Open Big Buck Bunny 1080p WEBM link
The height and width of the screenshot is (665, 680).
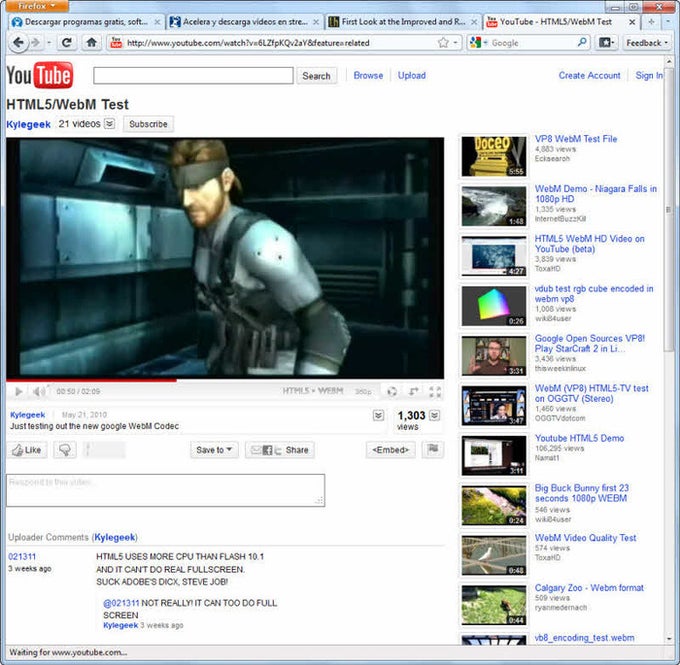582,493
